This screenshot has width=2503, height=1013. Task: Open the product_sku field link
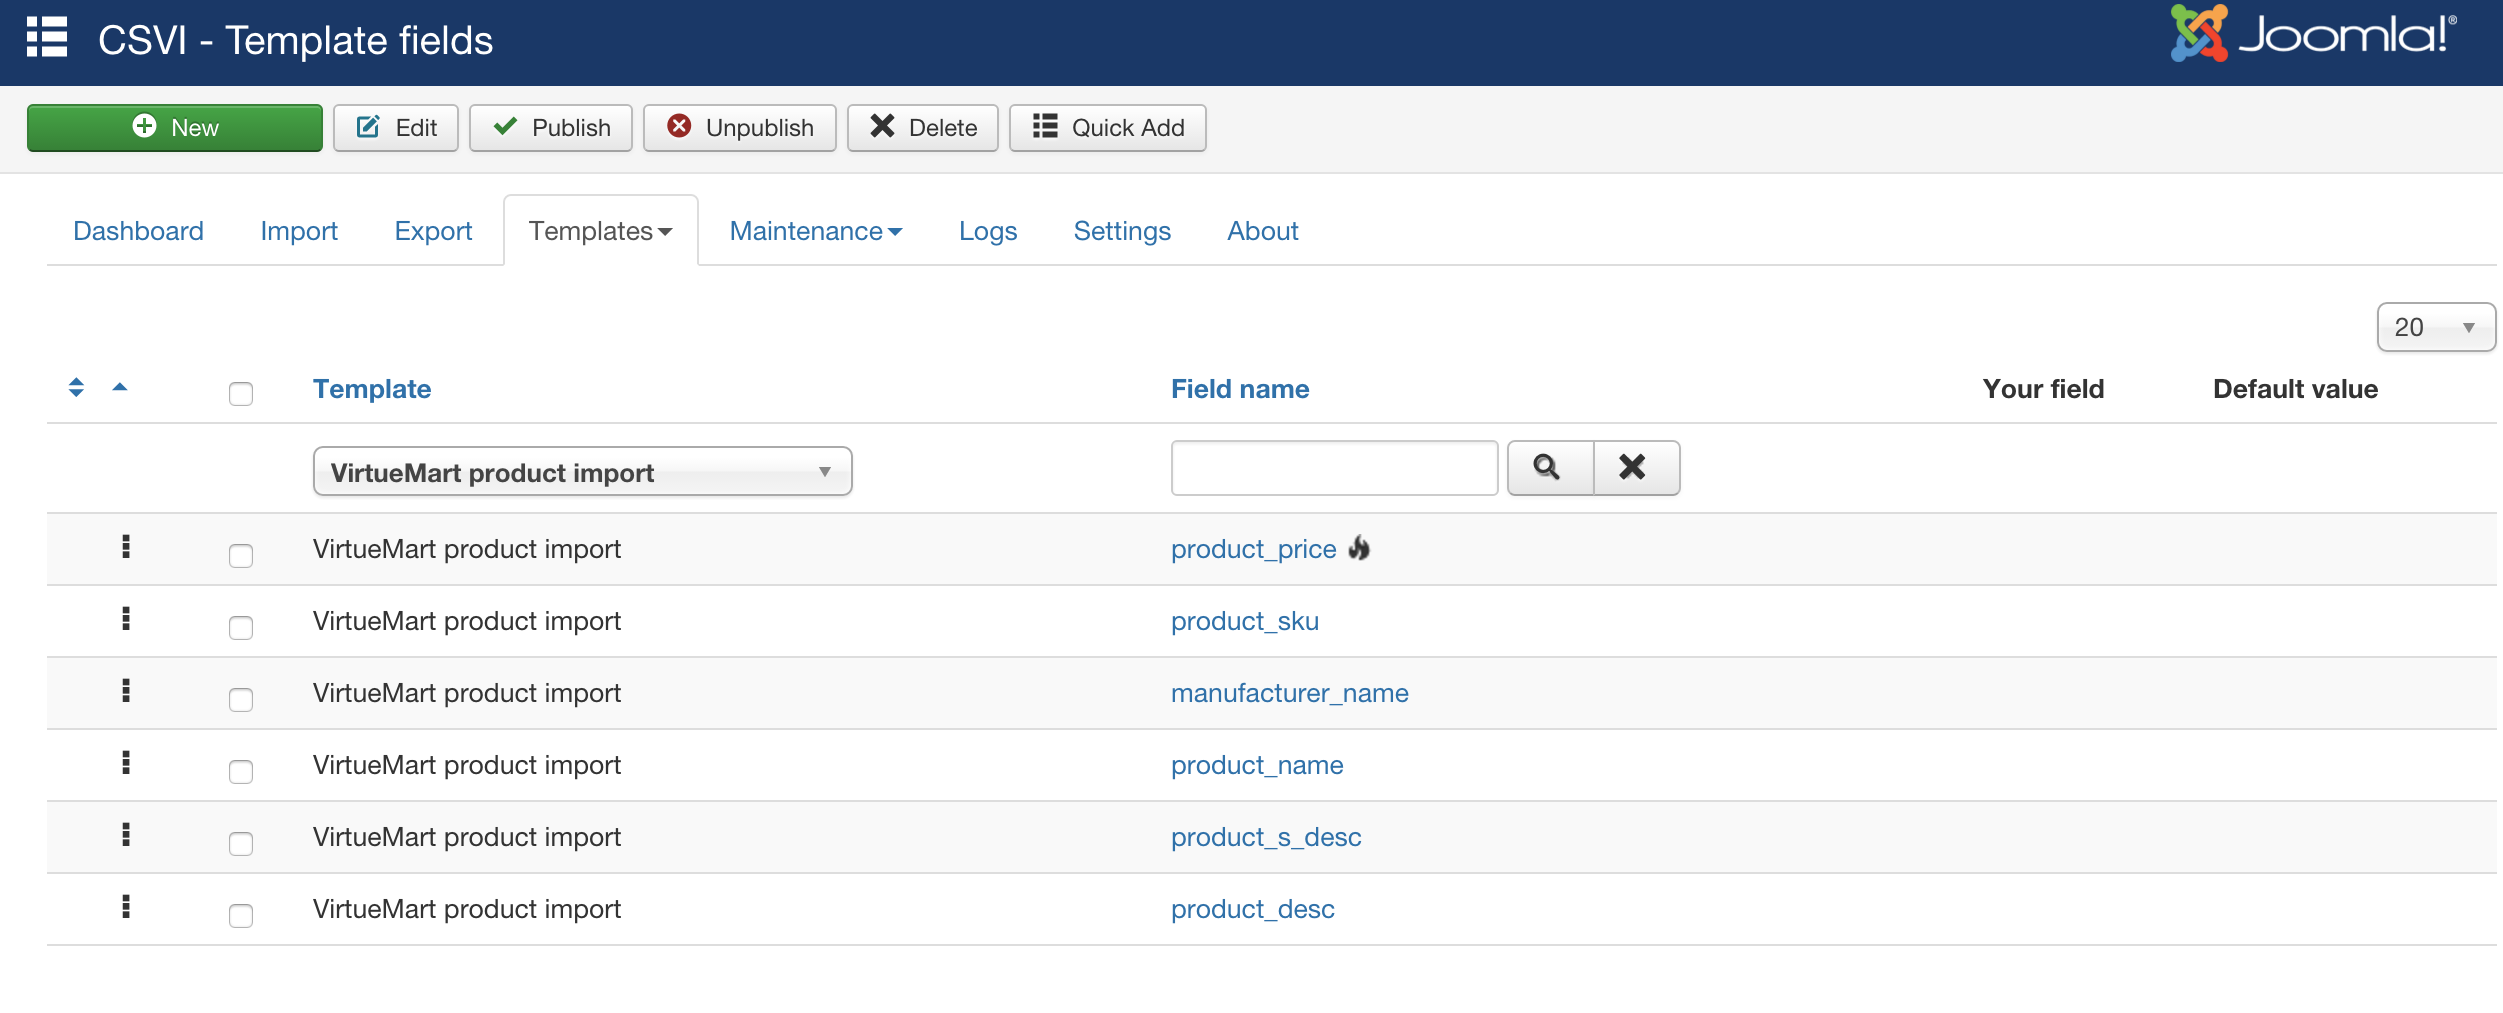(x=1245, y=621)
